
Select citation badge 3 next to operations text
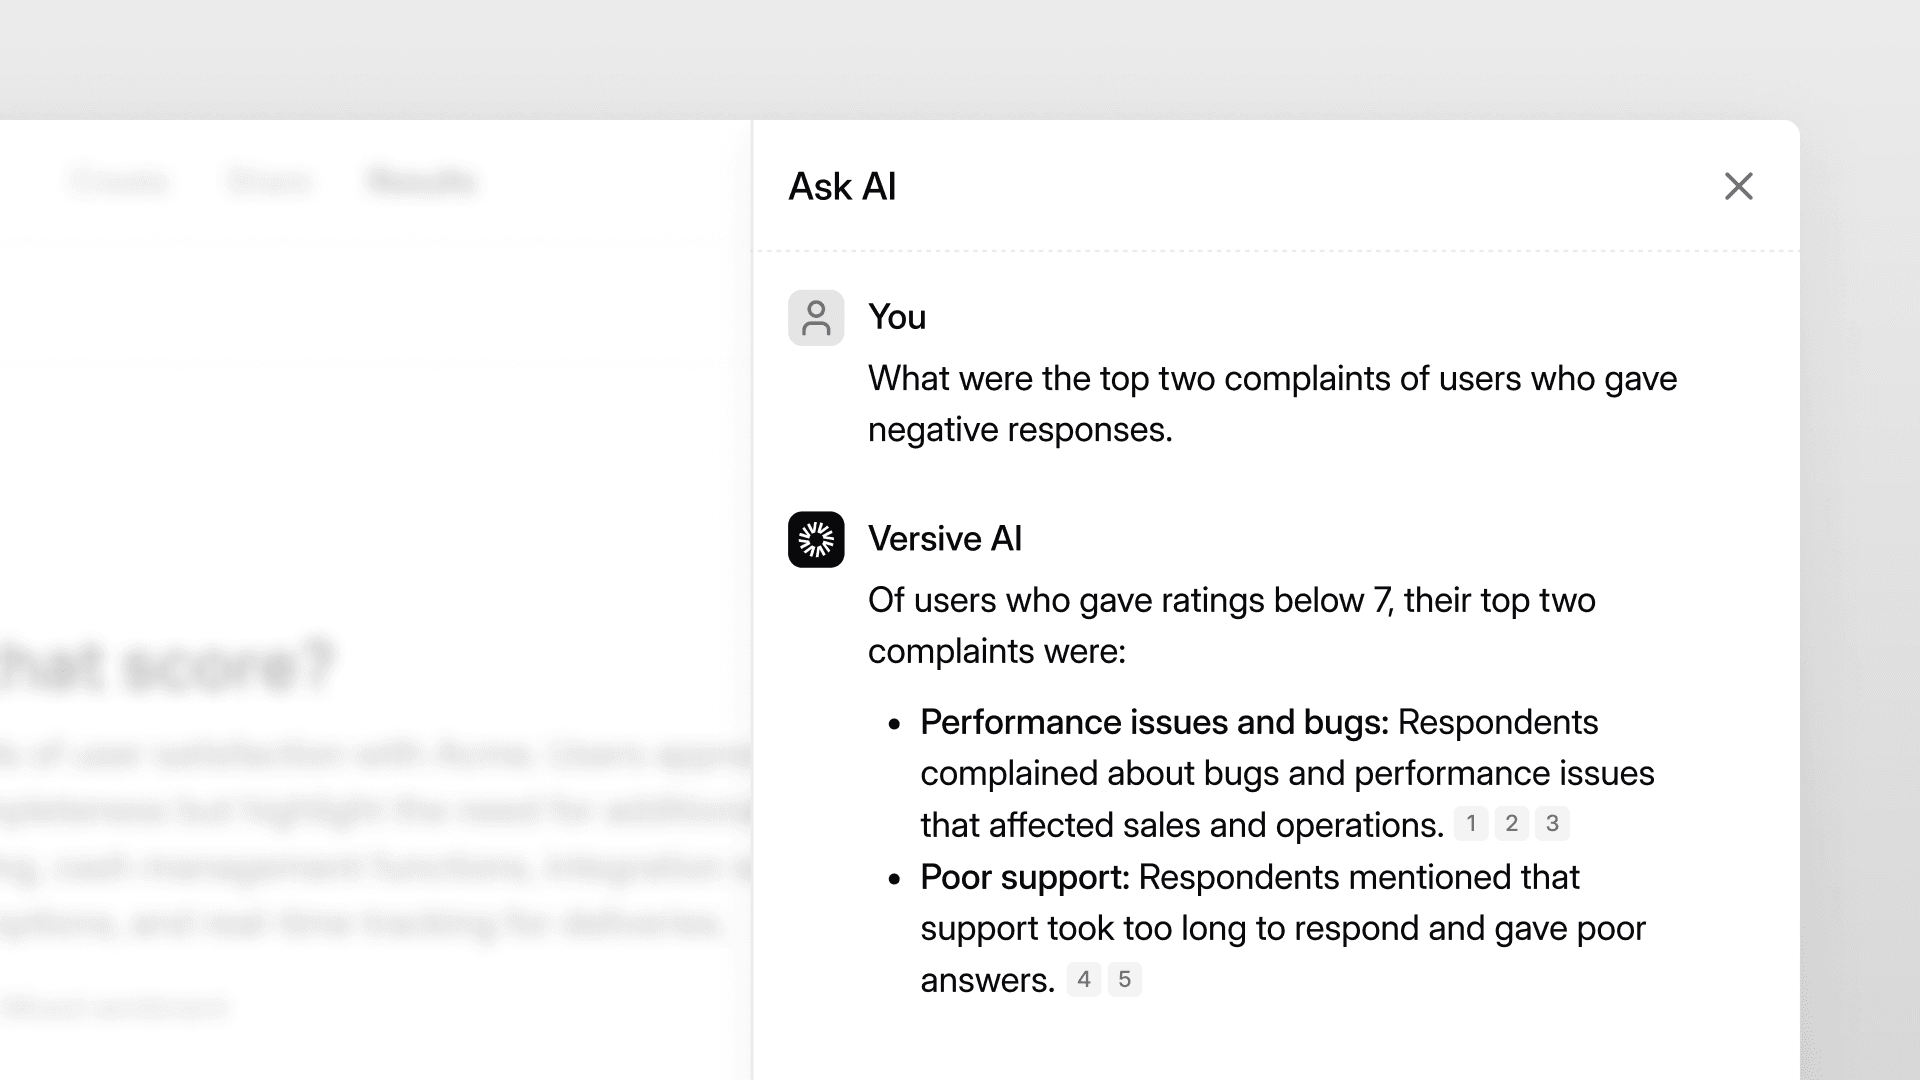point(1552,823)
